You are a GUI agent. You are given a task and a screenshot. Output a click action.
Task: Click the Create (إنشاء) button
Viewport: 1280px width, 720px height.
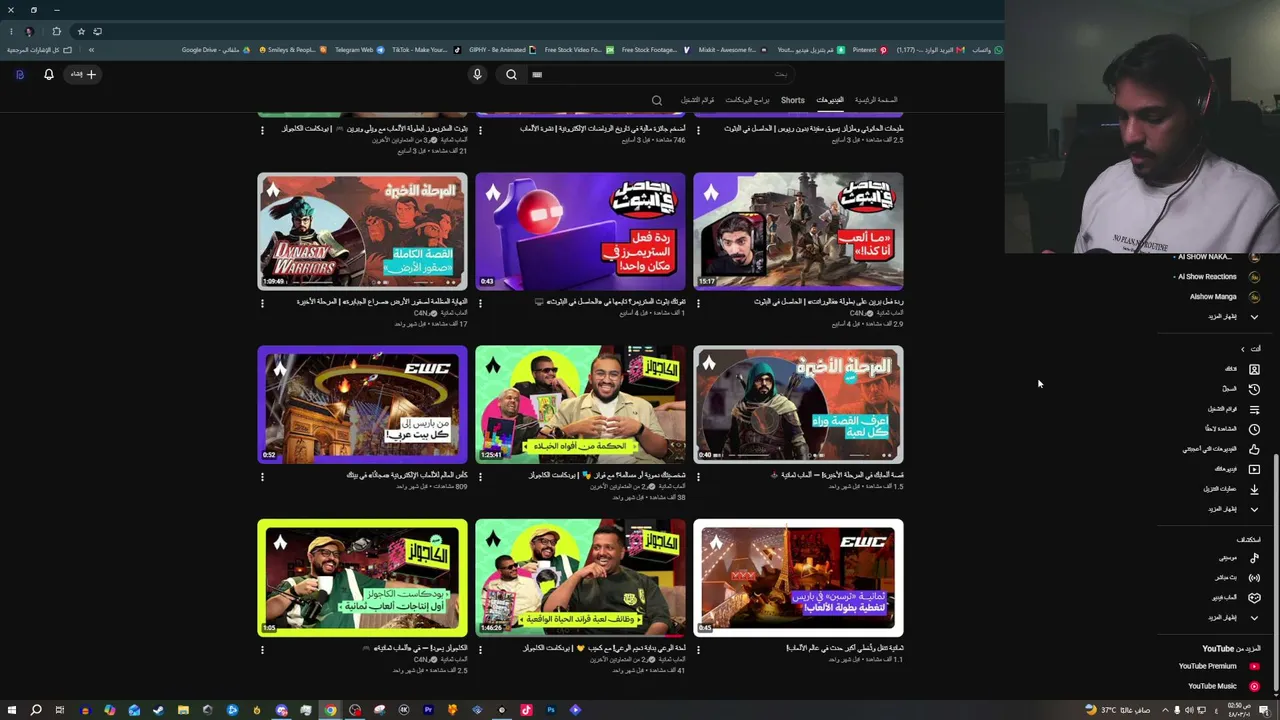83,74
